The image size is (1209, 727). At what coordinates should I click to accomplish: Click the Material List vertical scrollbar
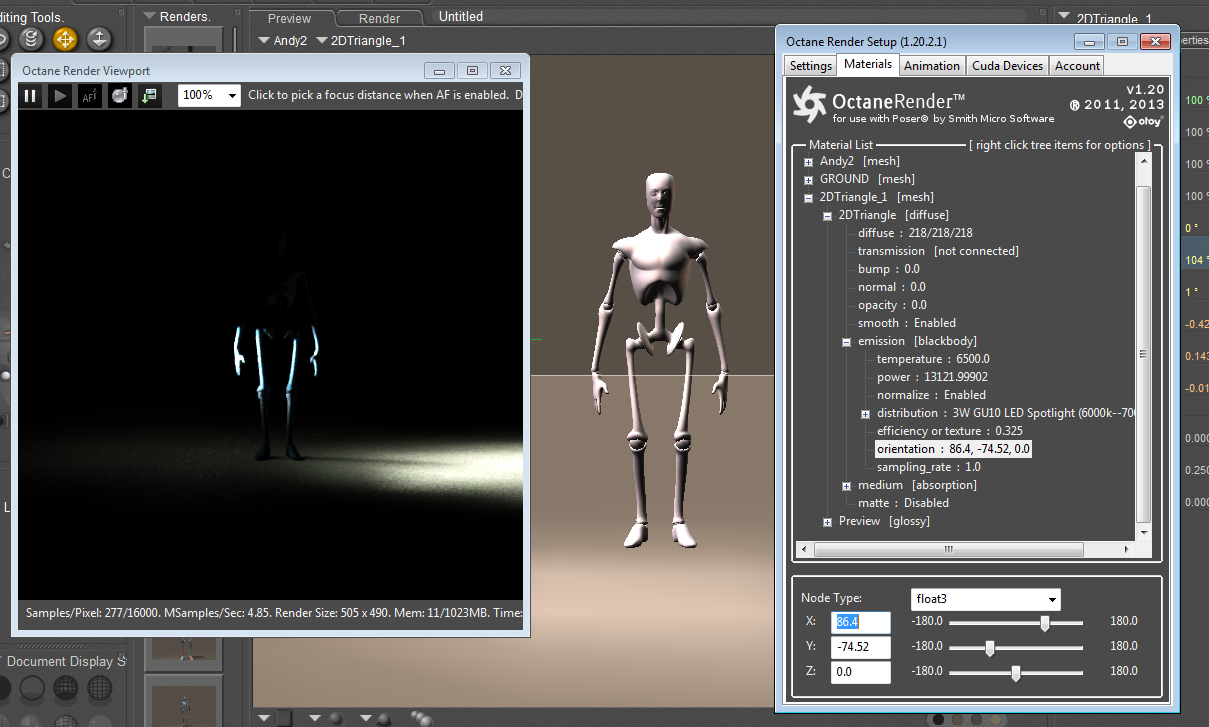(x=1143, y=353)
